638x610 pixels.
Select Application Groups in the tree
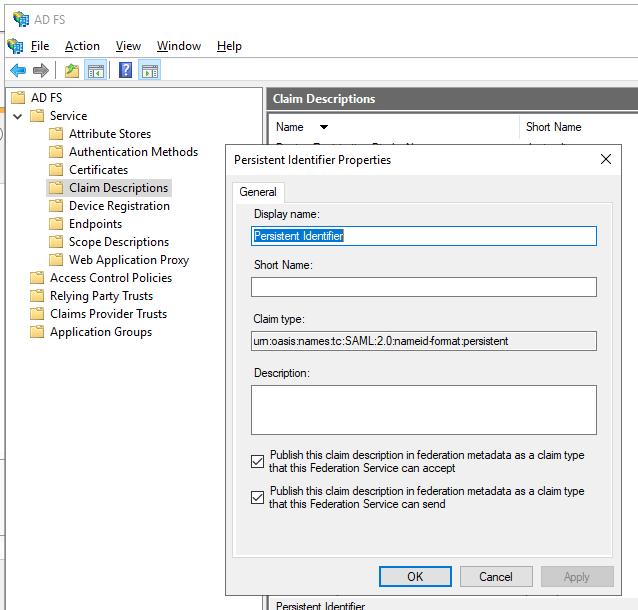tap(101, 332)
